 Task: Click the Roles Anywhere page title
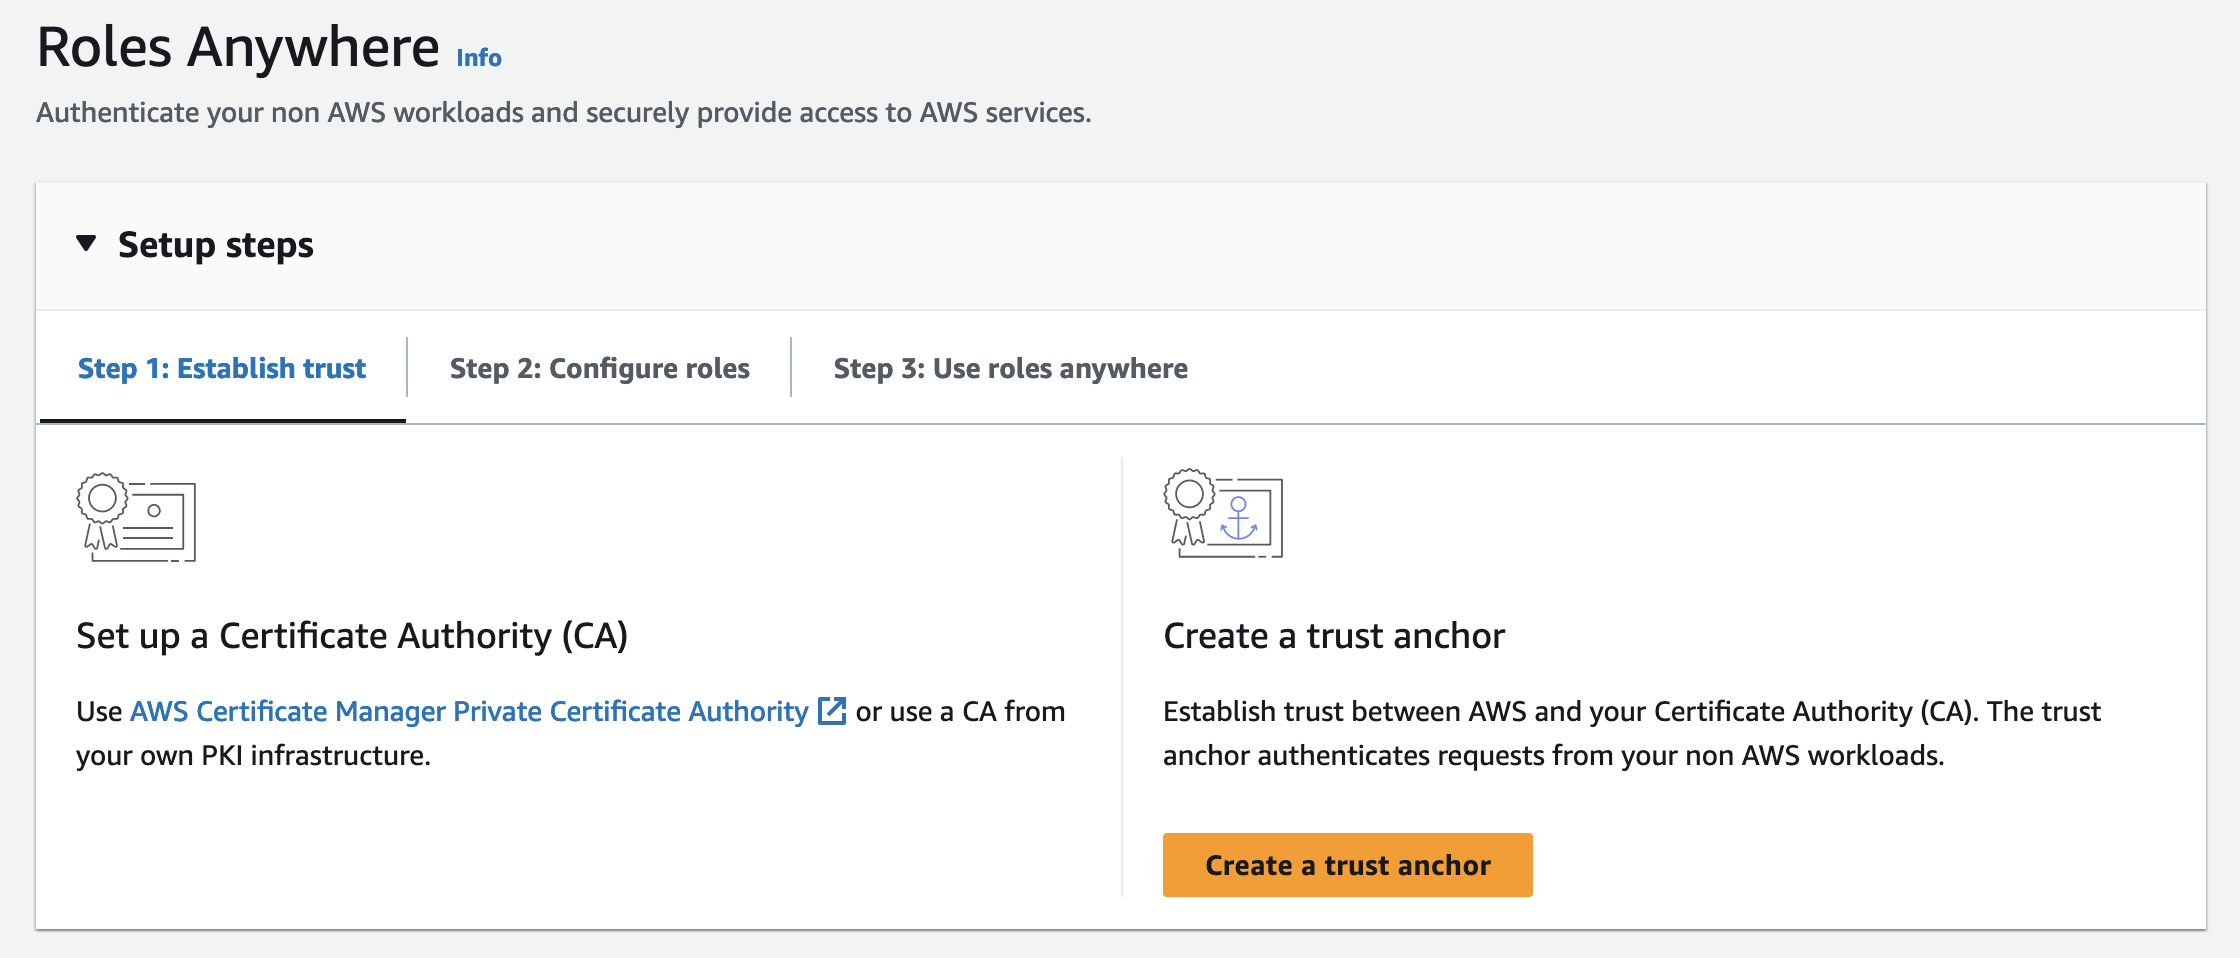[238, 47]
